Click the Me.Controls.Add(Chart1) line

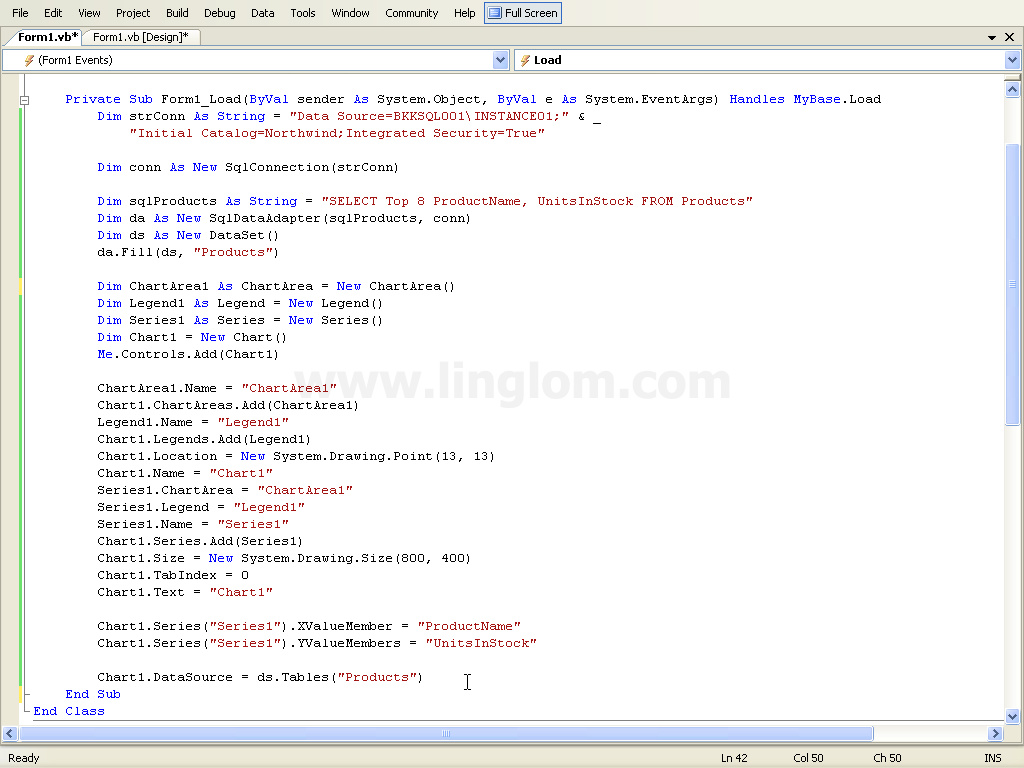188,354
